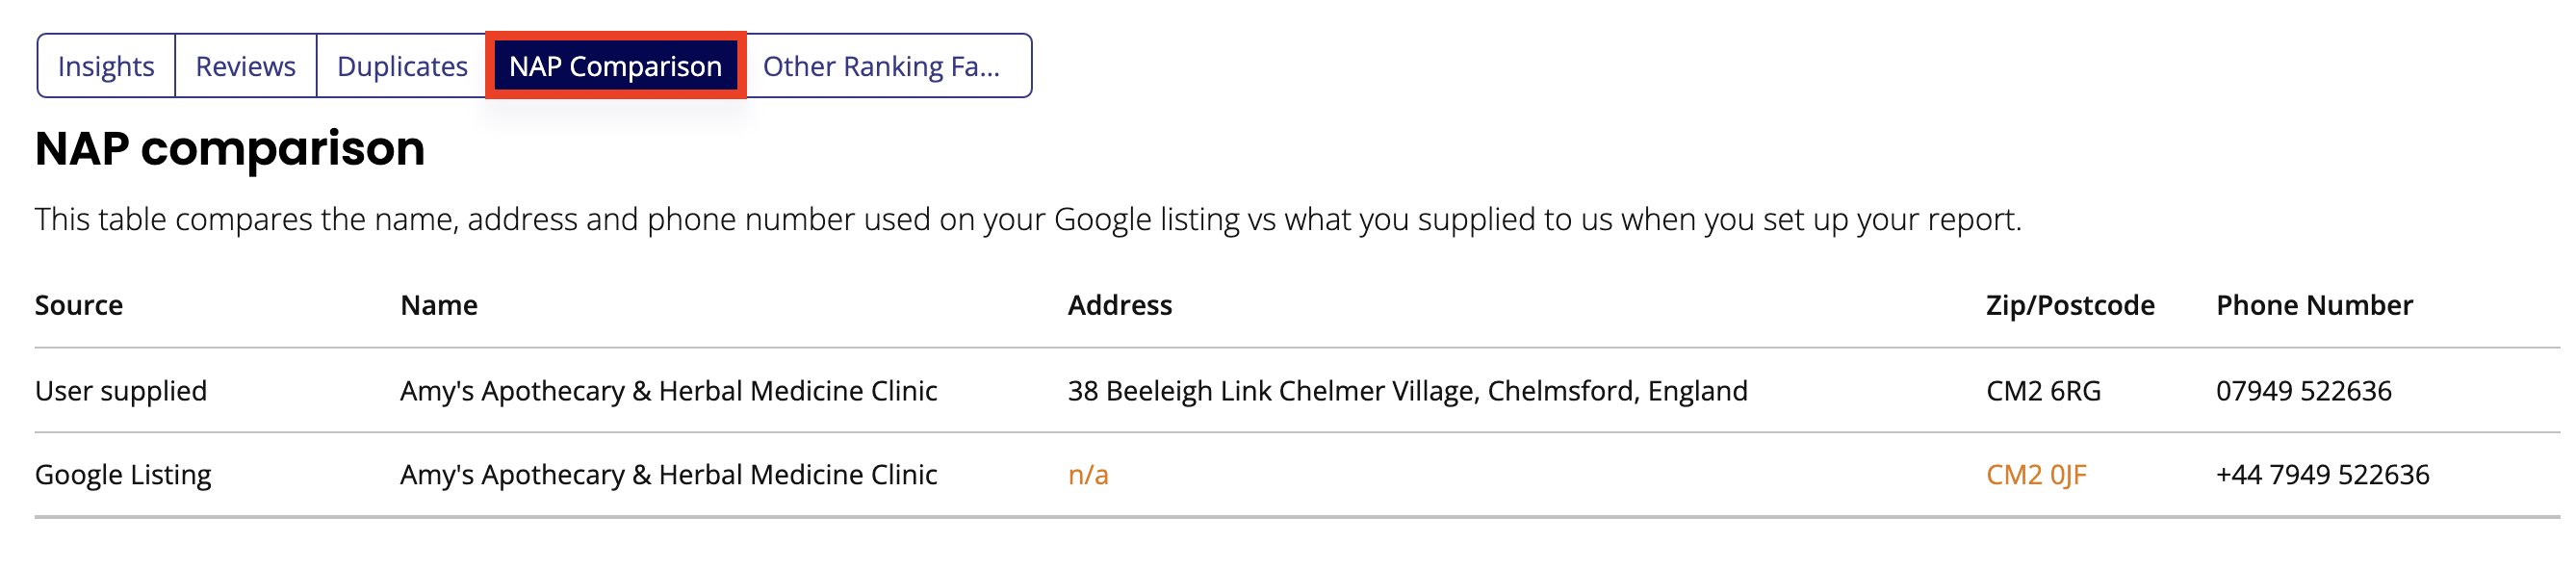
Task: Switch to the Reviews tab
Action: [245, 66]
